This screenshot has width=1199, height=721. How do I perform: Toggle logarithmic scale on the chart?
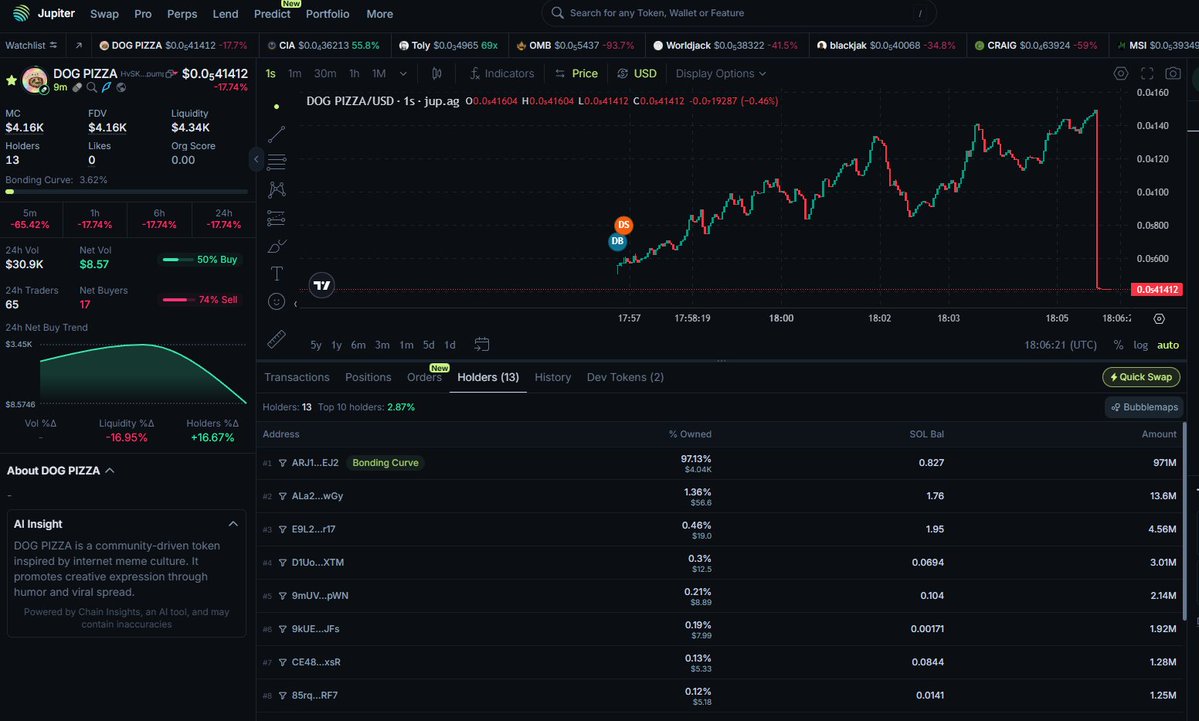[x=1141, y=344]
